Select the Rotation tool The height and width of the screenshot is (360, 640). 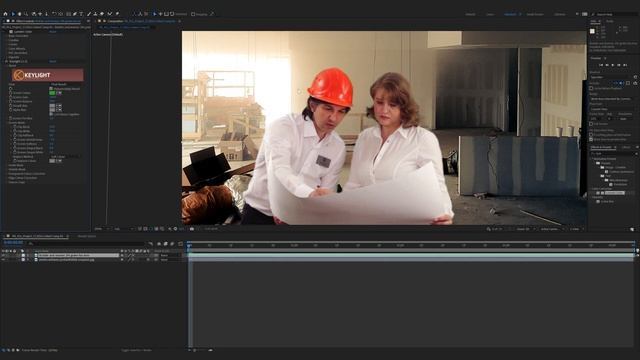point(53,14)
